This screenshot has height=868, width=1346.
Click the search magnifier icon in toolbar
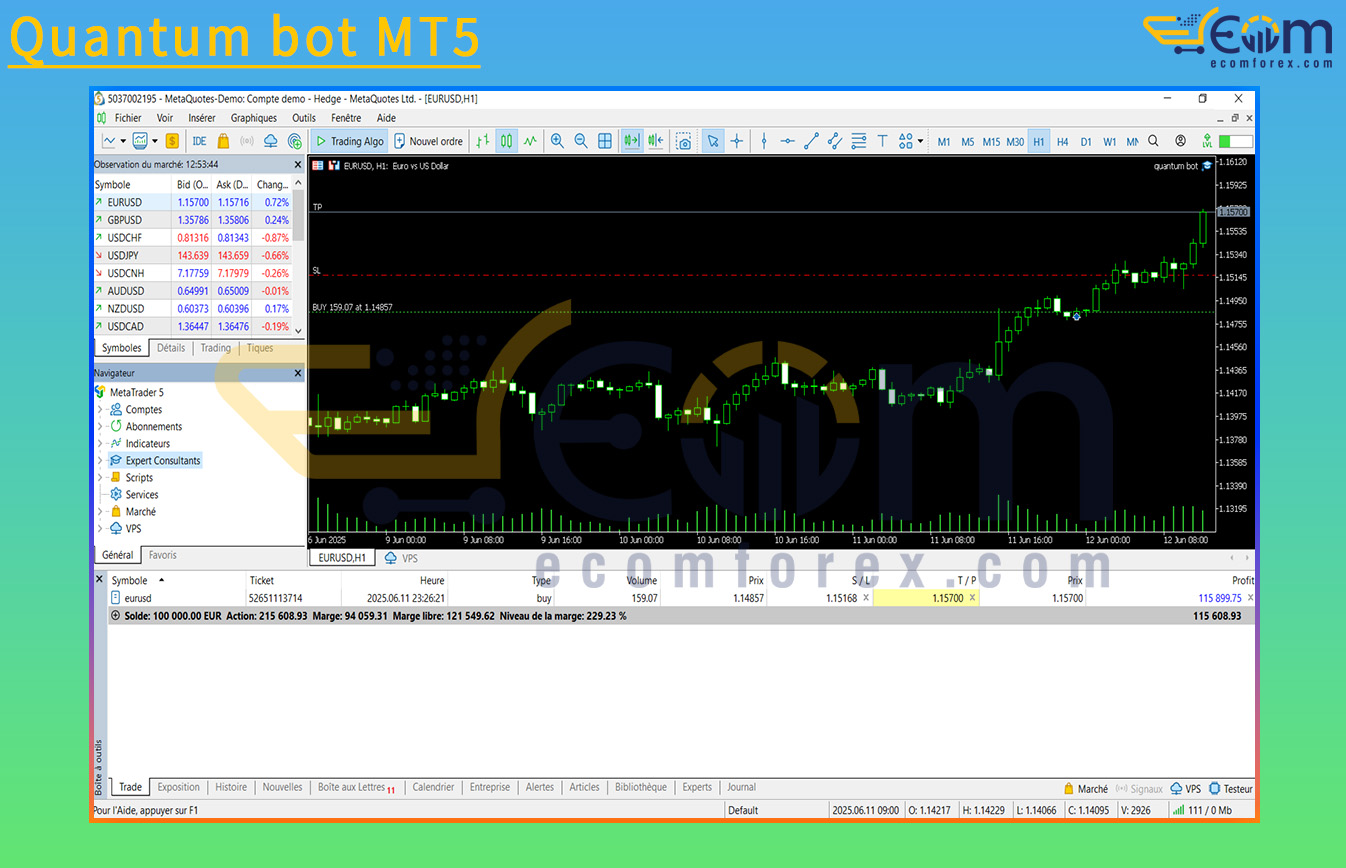pyautogui.click(x=1153, y=141)
